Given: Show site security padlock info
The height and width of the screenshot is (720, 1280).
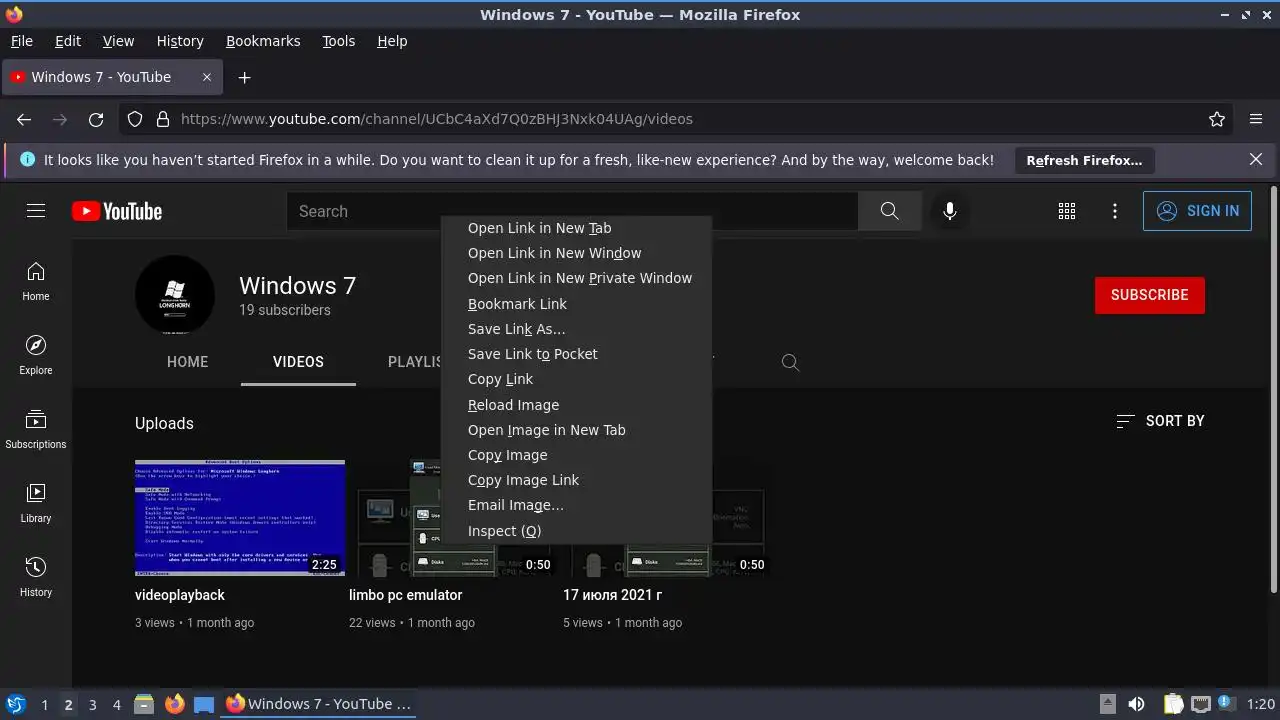Looking at the screenshot, I should (x=163, y=119).
